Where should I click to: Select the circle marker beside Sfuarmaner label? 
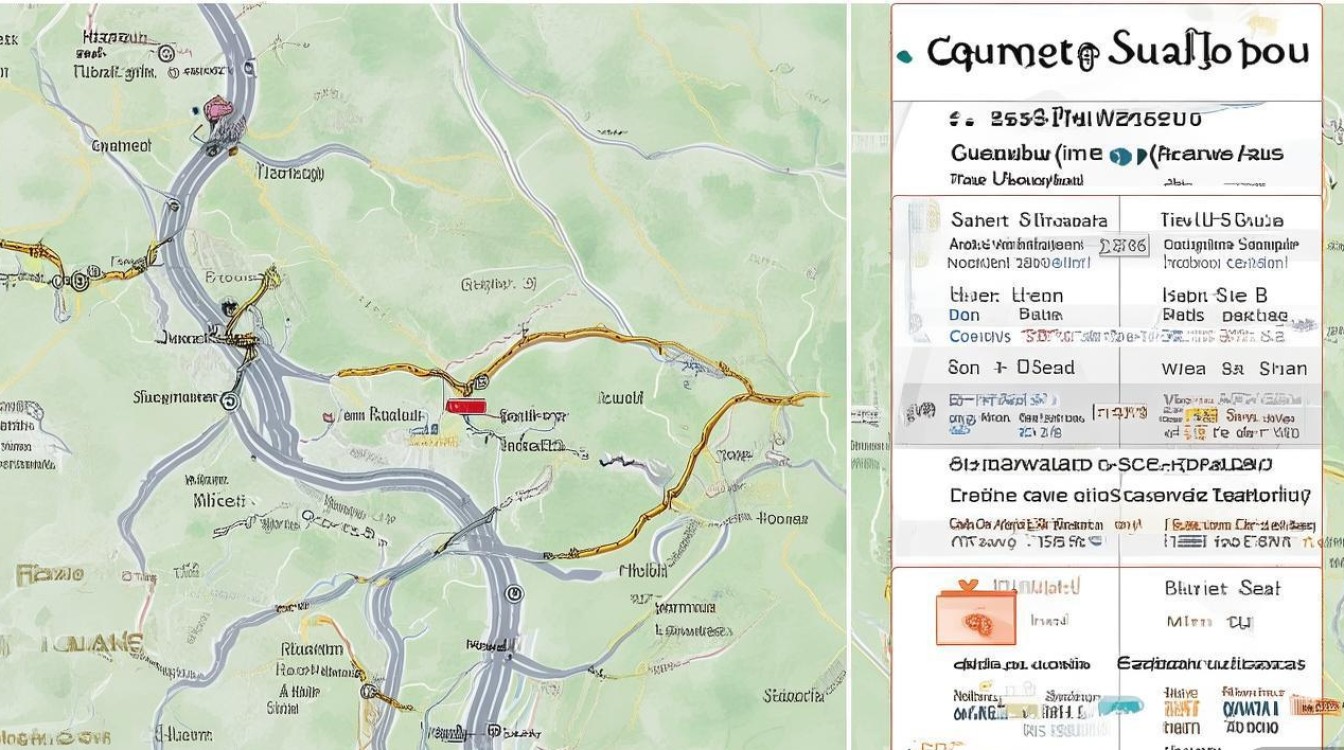click(x=231, y=401)
